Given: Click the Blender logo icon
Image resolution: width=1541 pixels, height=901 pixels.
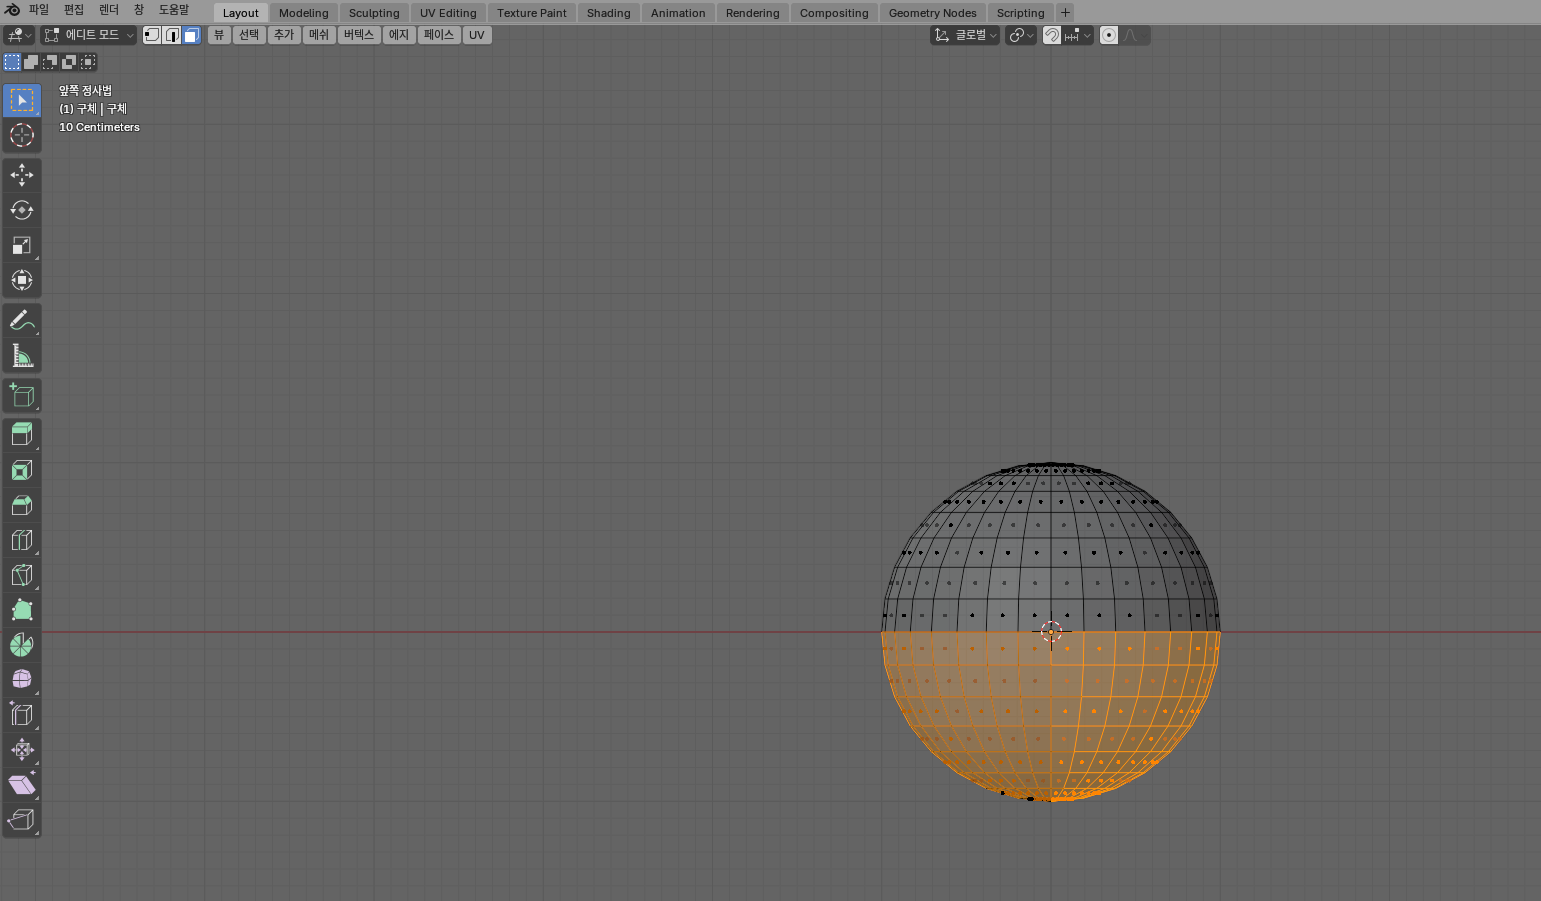Looking at the screenshot, I should (12, 10).
